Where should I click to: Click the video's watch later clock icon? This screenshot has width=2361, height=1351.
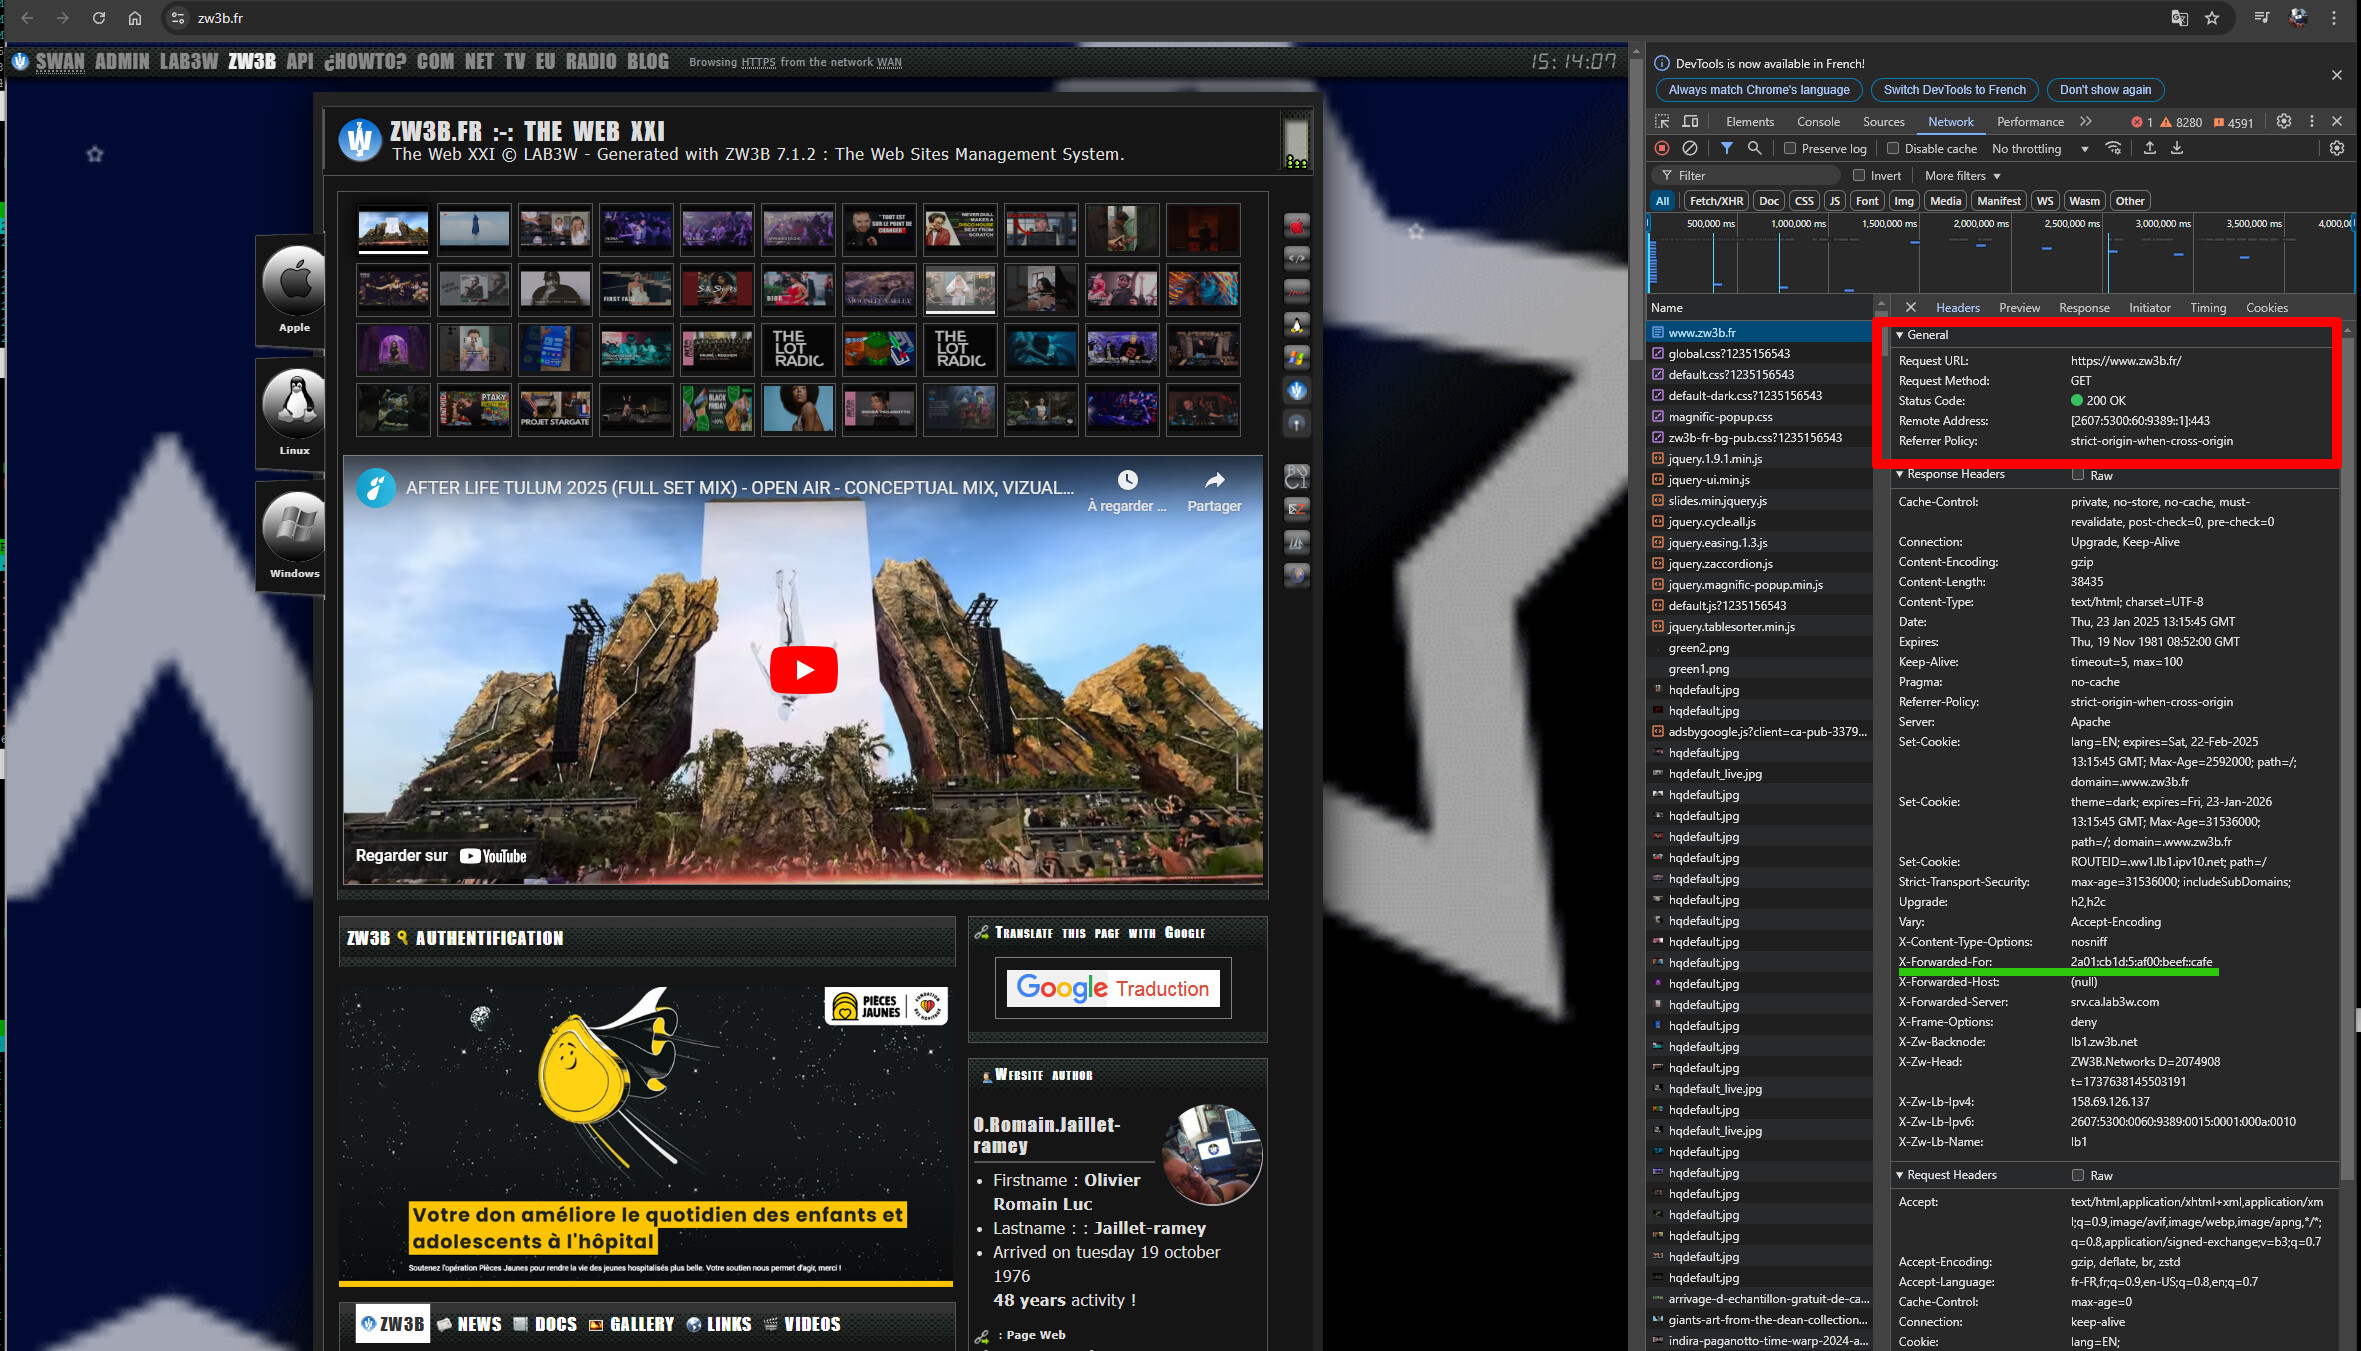1127,481
